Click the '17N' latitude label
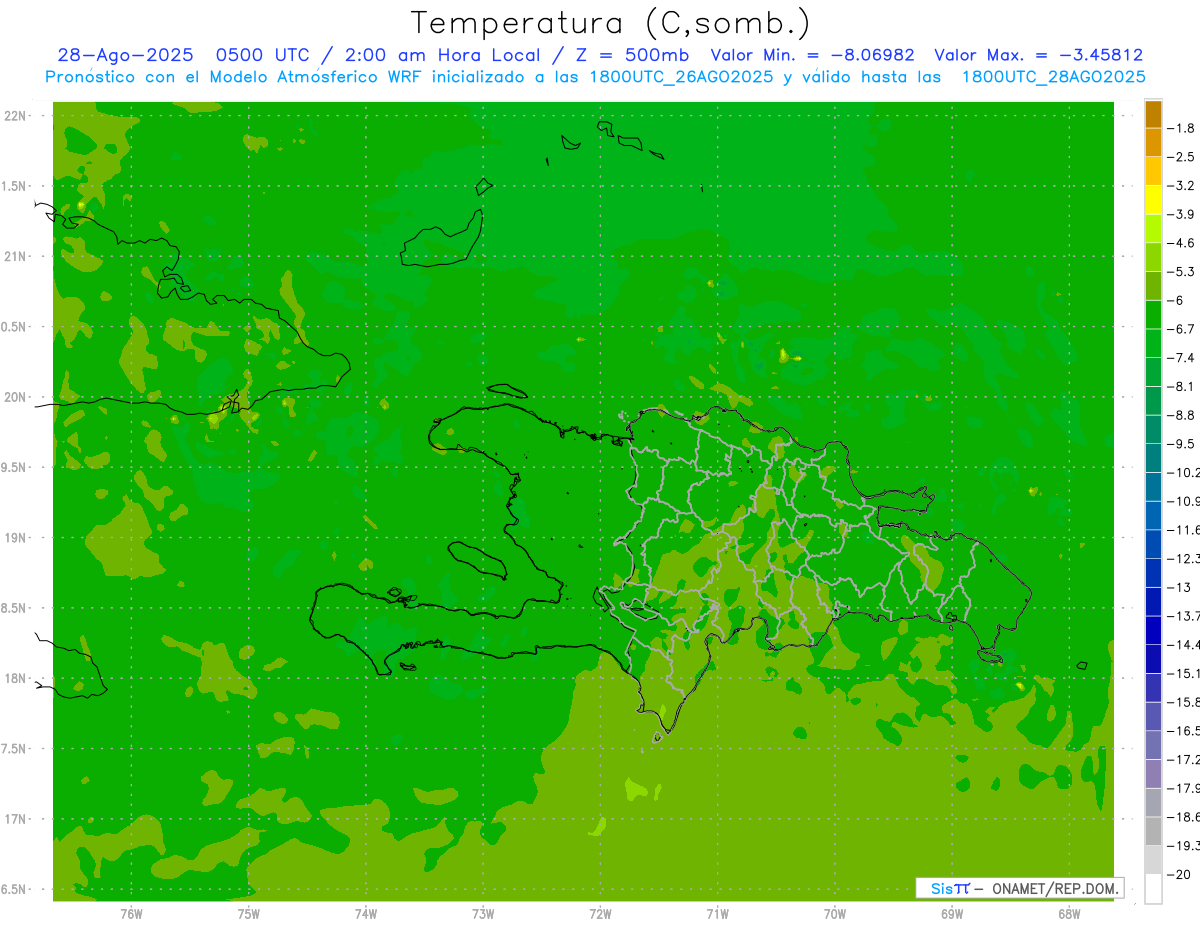This screenshot has width=1200, height=927. coord(15,819)
